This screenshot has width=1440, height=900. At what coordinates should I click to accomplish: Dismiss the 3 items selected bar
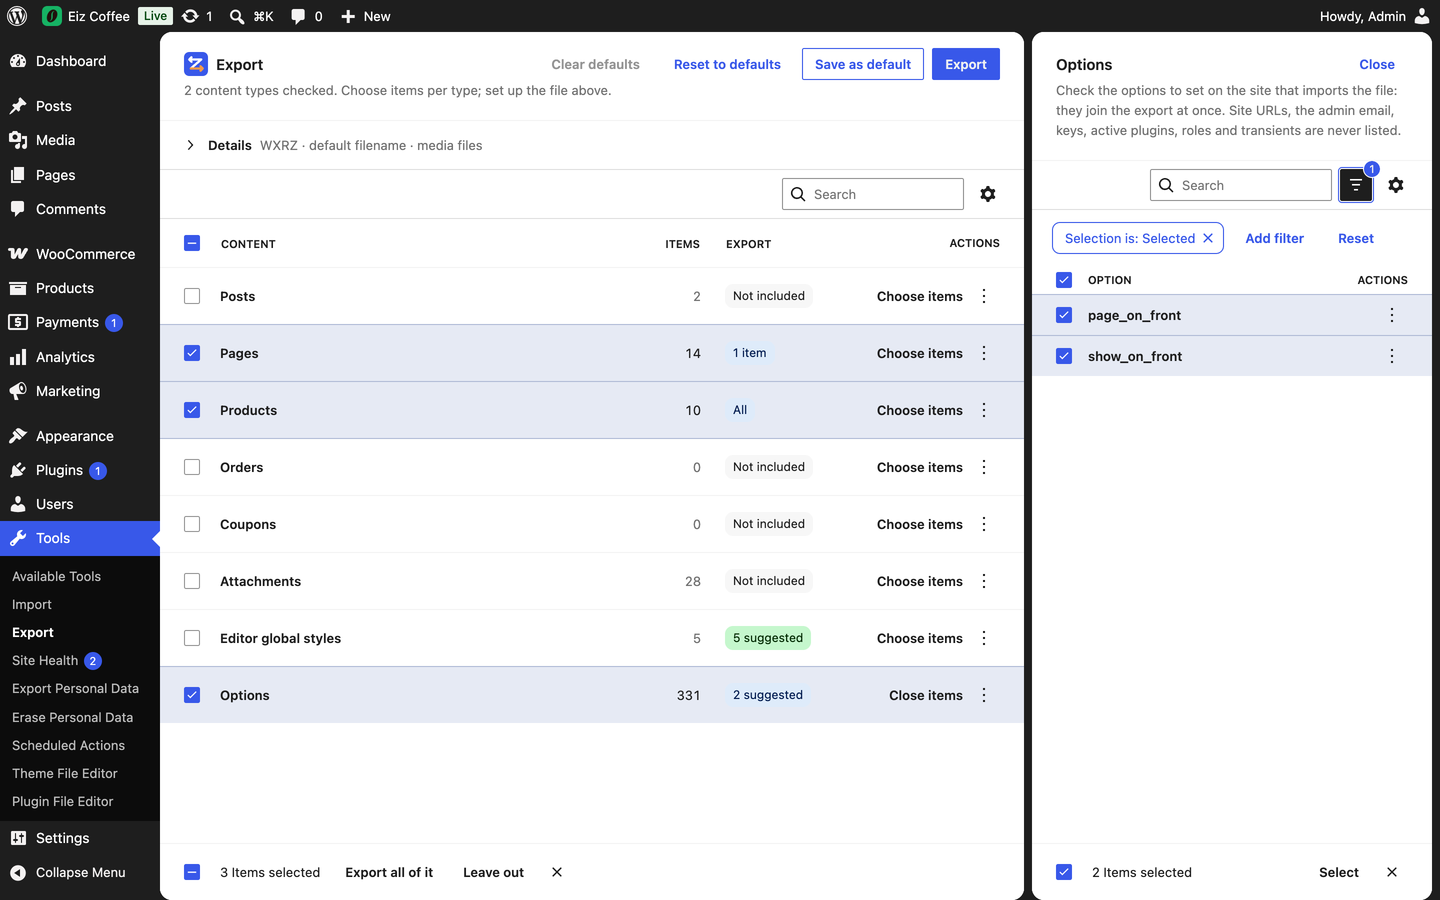pyautogui.click(x=557, y=872)
